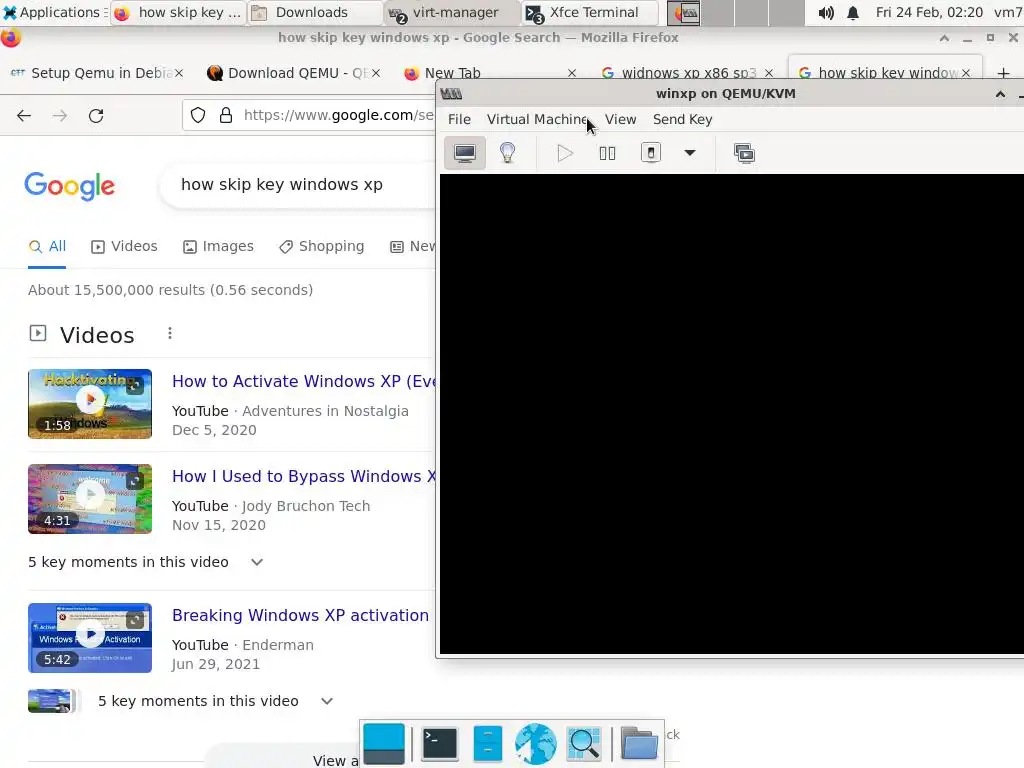Play the 5:42 Windows Activation thumbnail
The height and width of the screenshot is (768, 1024).
click(x=90, y=638)
